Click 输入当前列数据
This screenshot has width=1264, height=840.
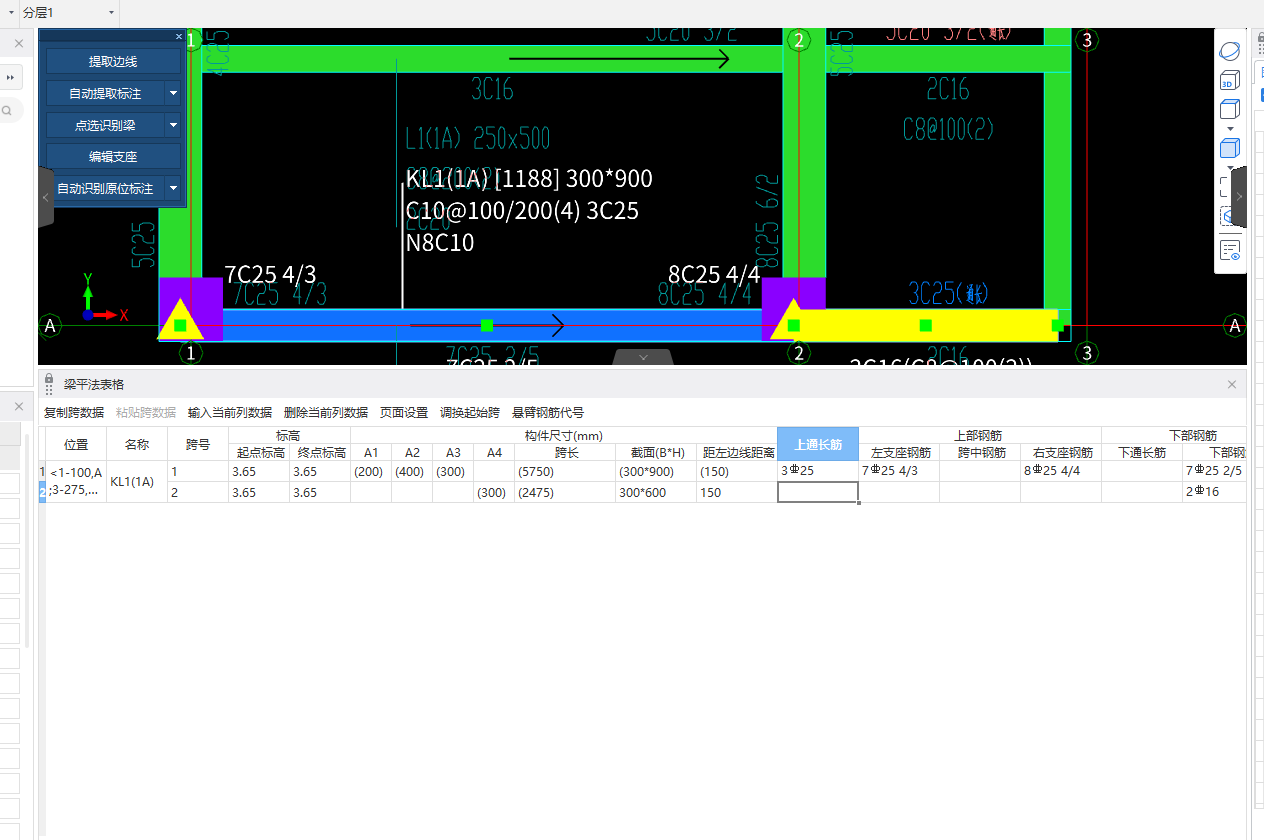click(230, 412)
